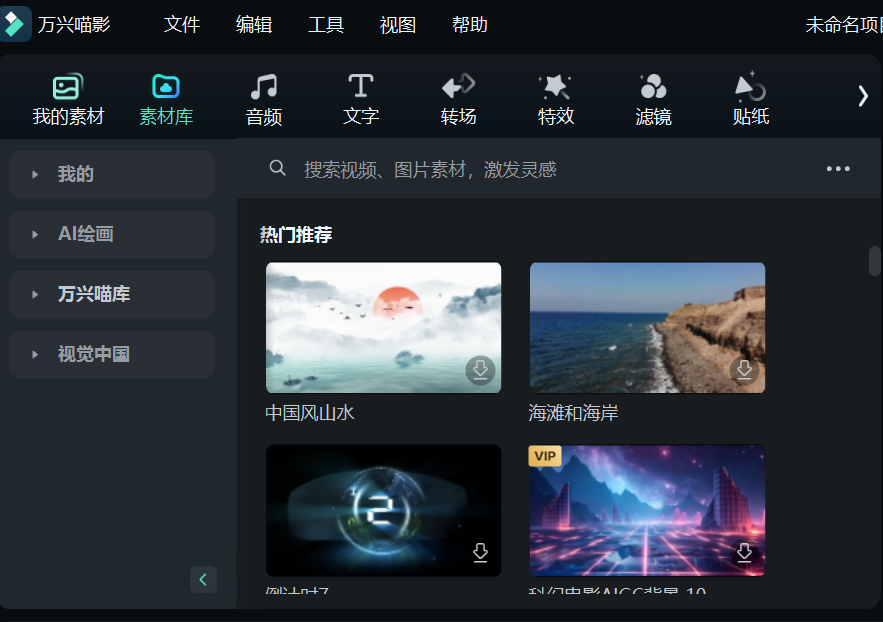Image resolution: width=883 pixels, height=622 pixels.
Task: Expand the 视觉中国 section
Action: pyautogui.click(x=111, y=354)
